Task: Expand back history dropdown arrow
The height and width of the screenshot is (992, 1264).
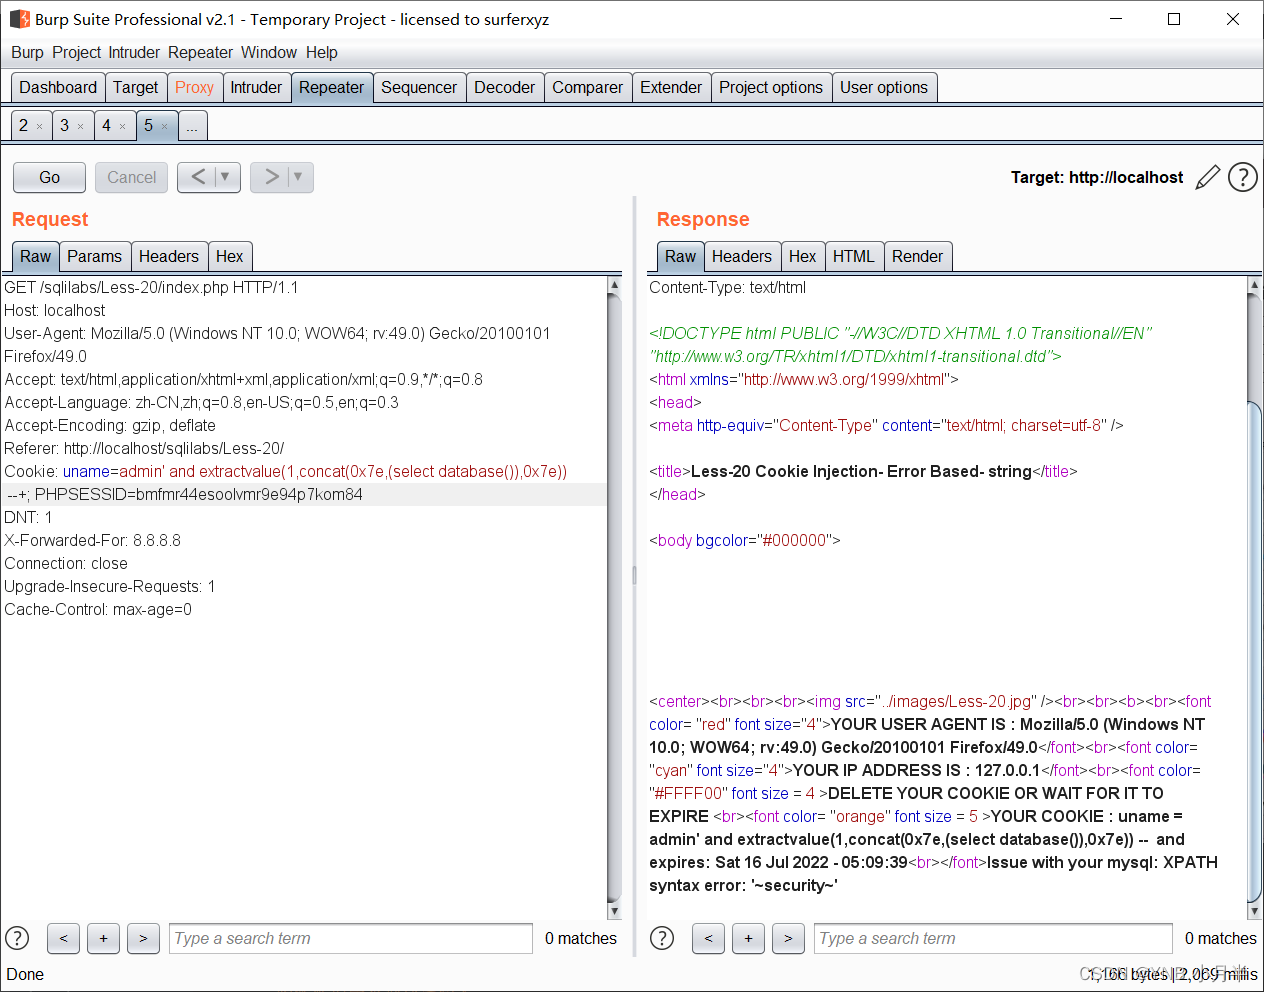Action: pyautogui.click(x=226, y=177)
